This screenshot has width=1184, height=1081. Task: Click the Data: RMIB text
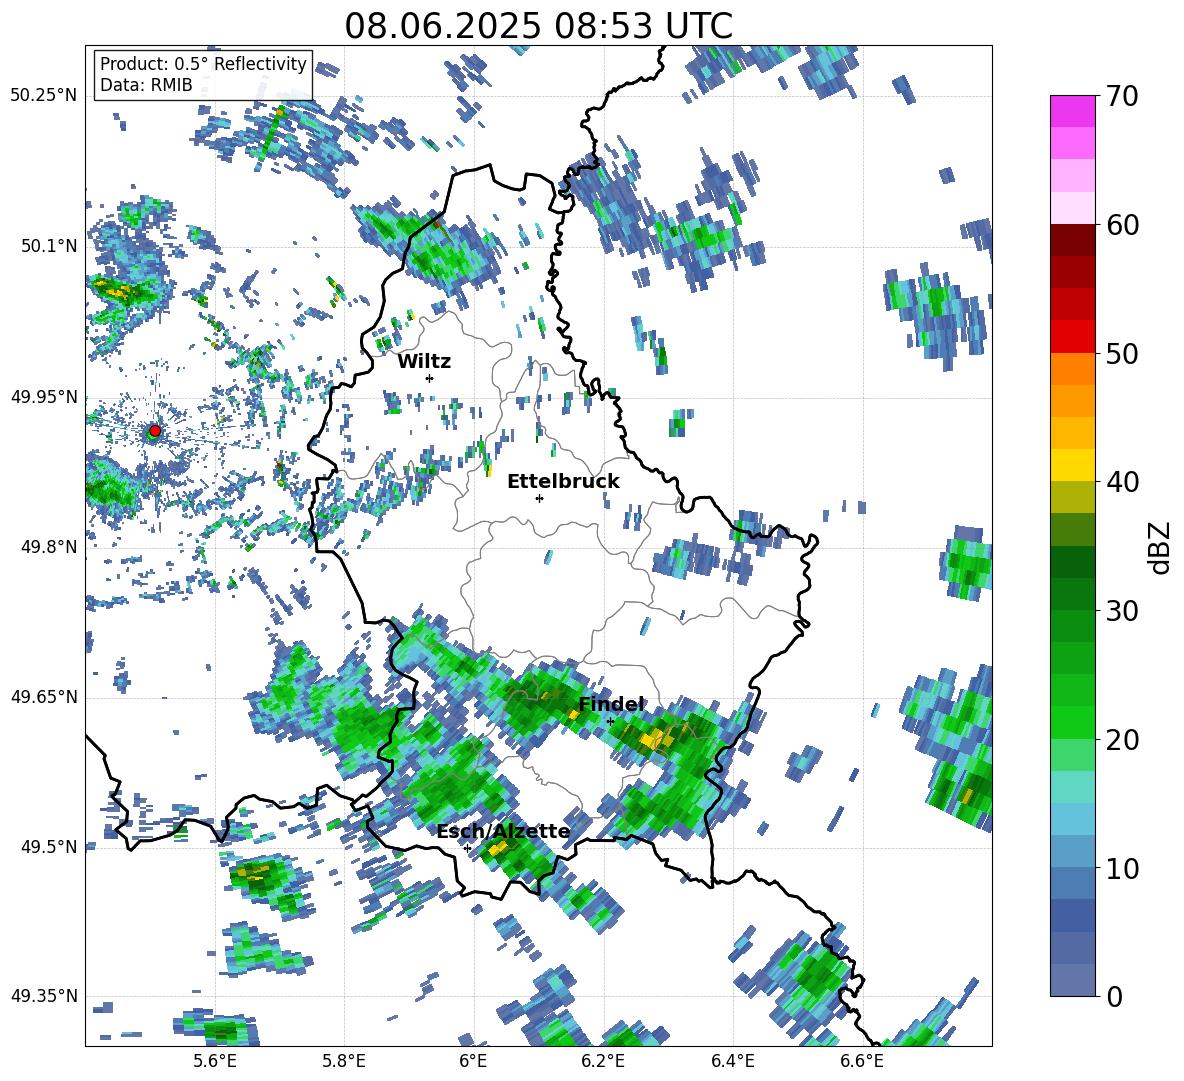[146, 85]
